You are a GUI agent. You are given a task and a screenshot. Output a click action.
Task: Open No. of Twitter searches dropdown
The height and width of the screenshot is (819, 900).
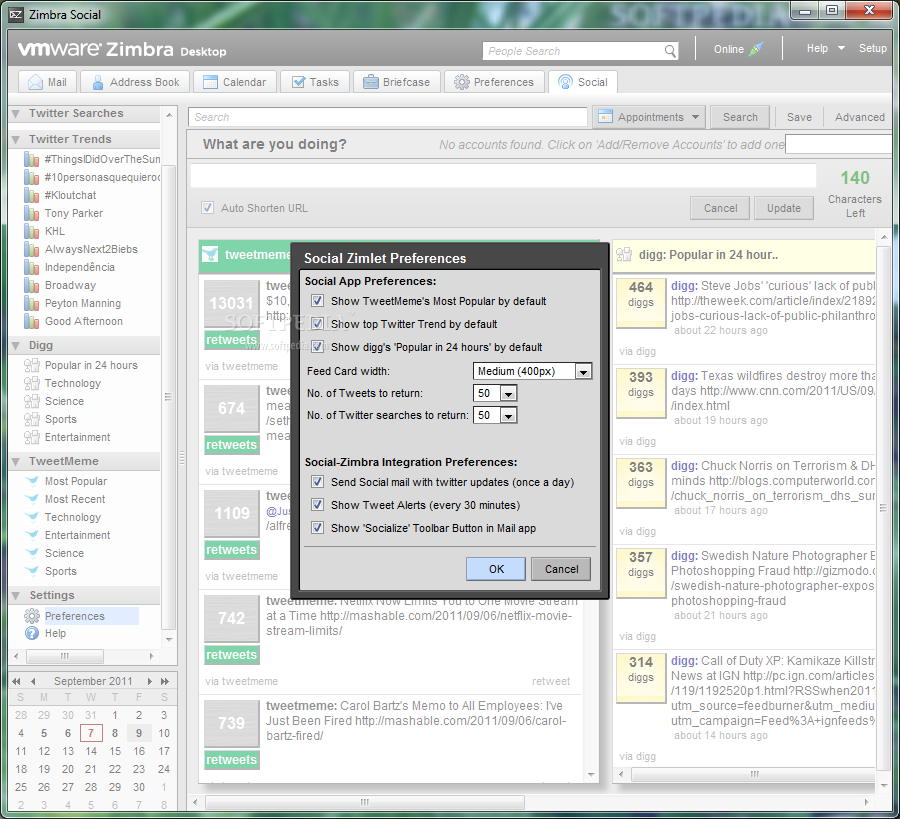point(509,416)
